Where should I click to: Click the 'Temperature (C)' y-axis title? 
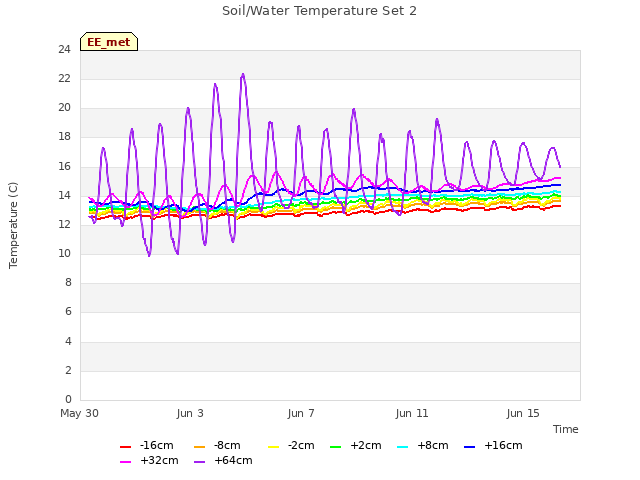click(13, 225)
